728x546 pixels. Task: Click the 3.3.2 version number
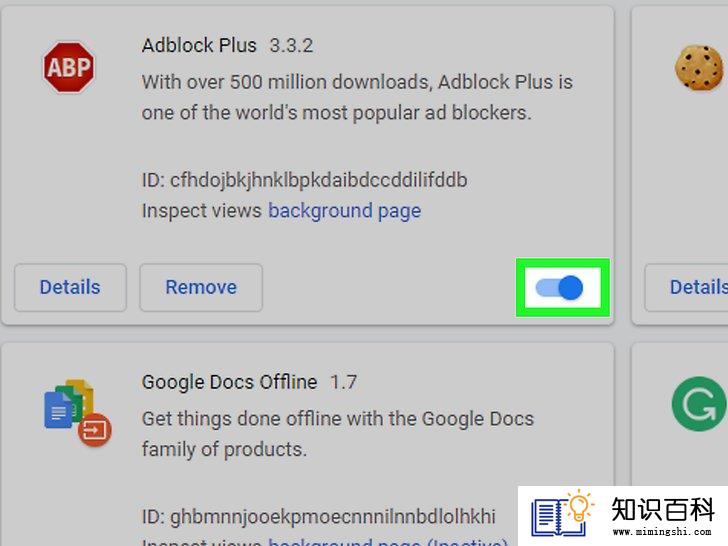(x=292, y=46)
